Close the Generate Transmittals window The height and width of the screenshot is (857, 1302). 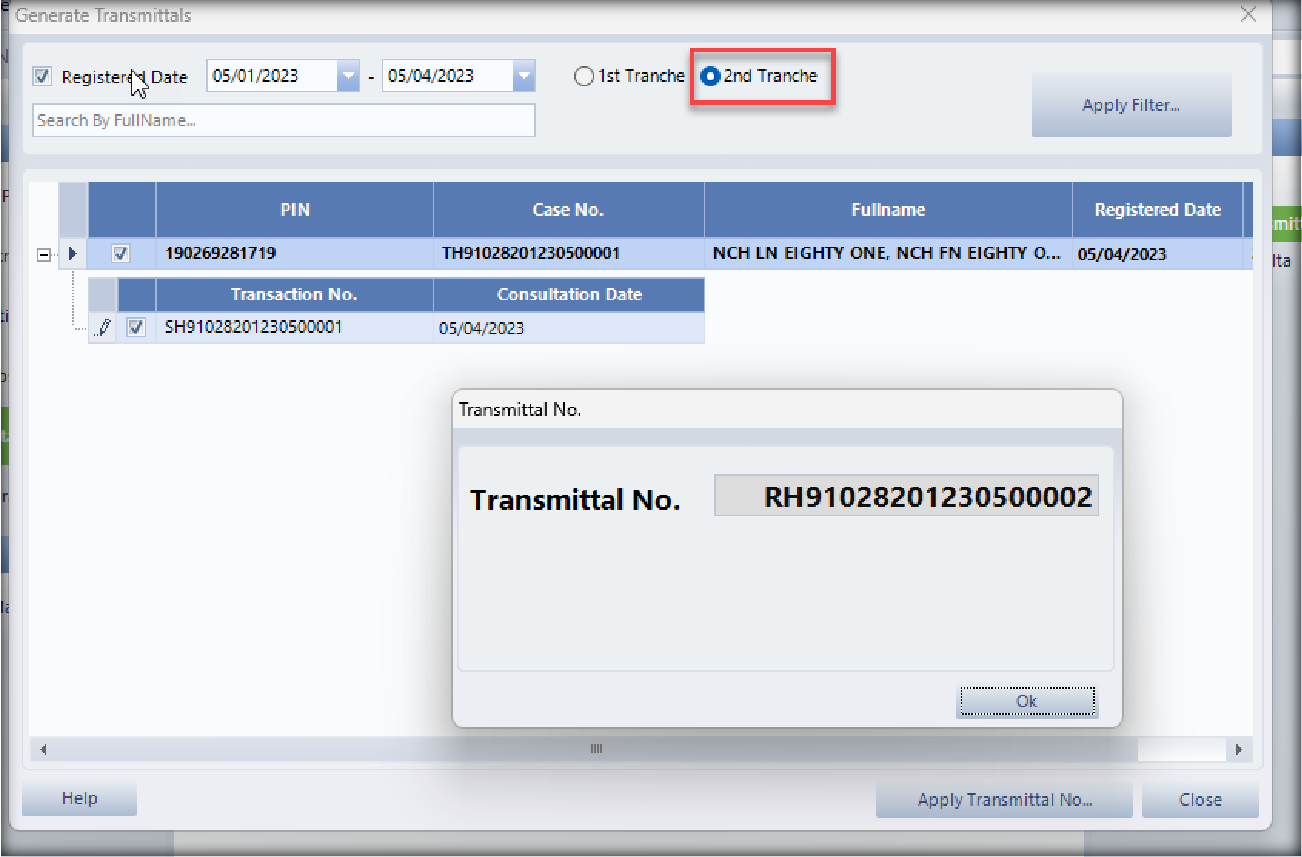coord(1247,15)
